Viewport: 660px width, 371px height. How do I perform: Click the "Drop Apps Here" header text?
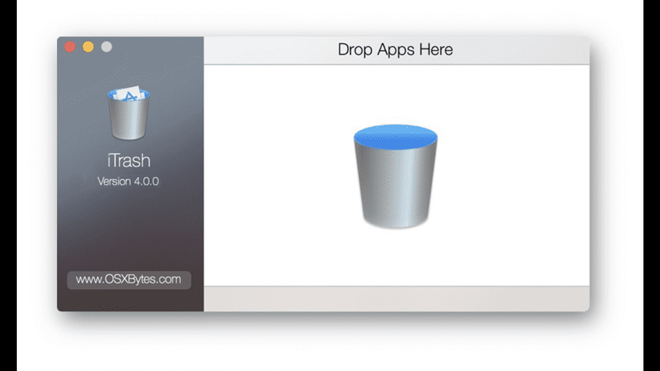coord(395,50)
